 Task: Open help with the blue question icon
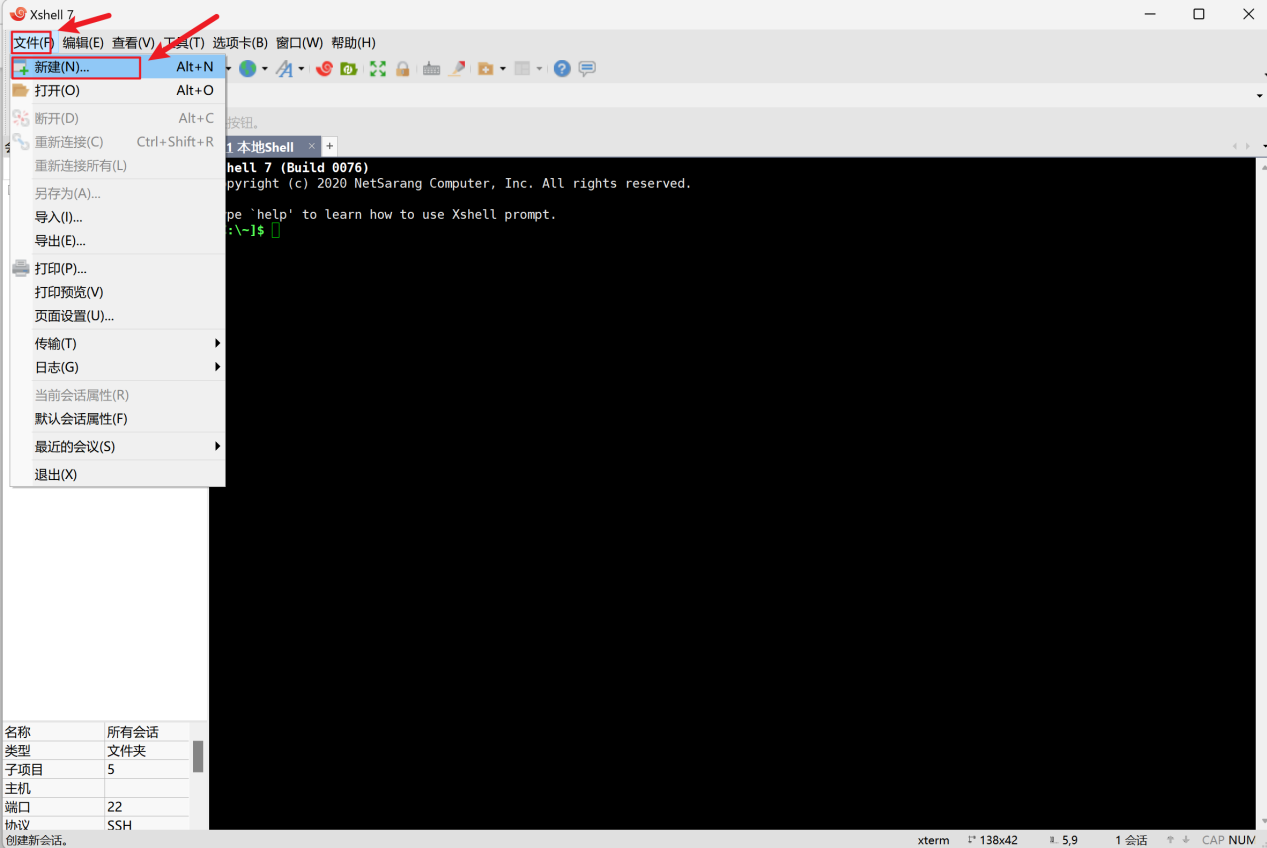562,68
